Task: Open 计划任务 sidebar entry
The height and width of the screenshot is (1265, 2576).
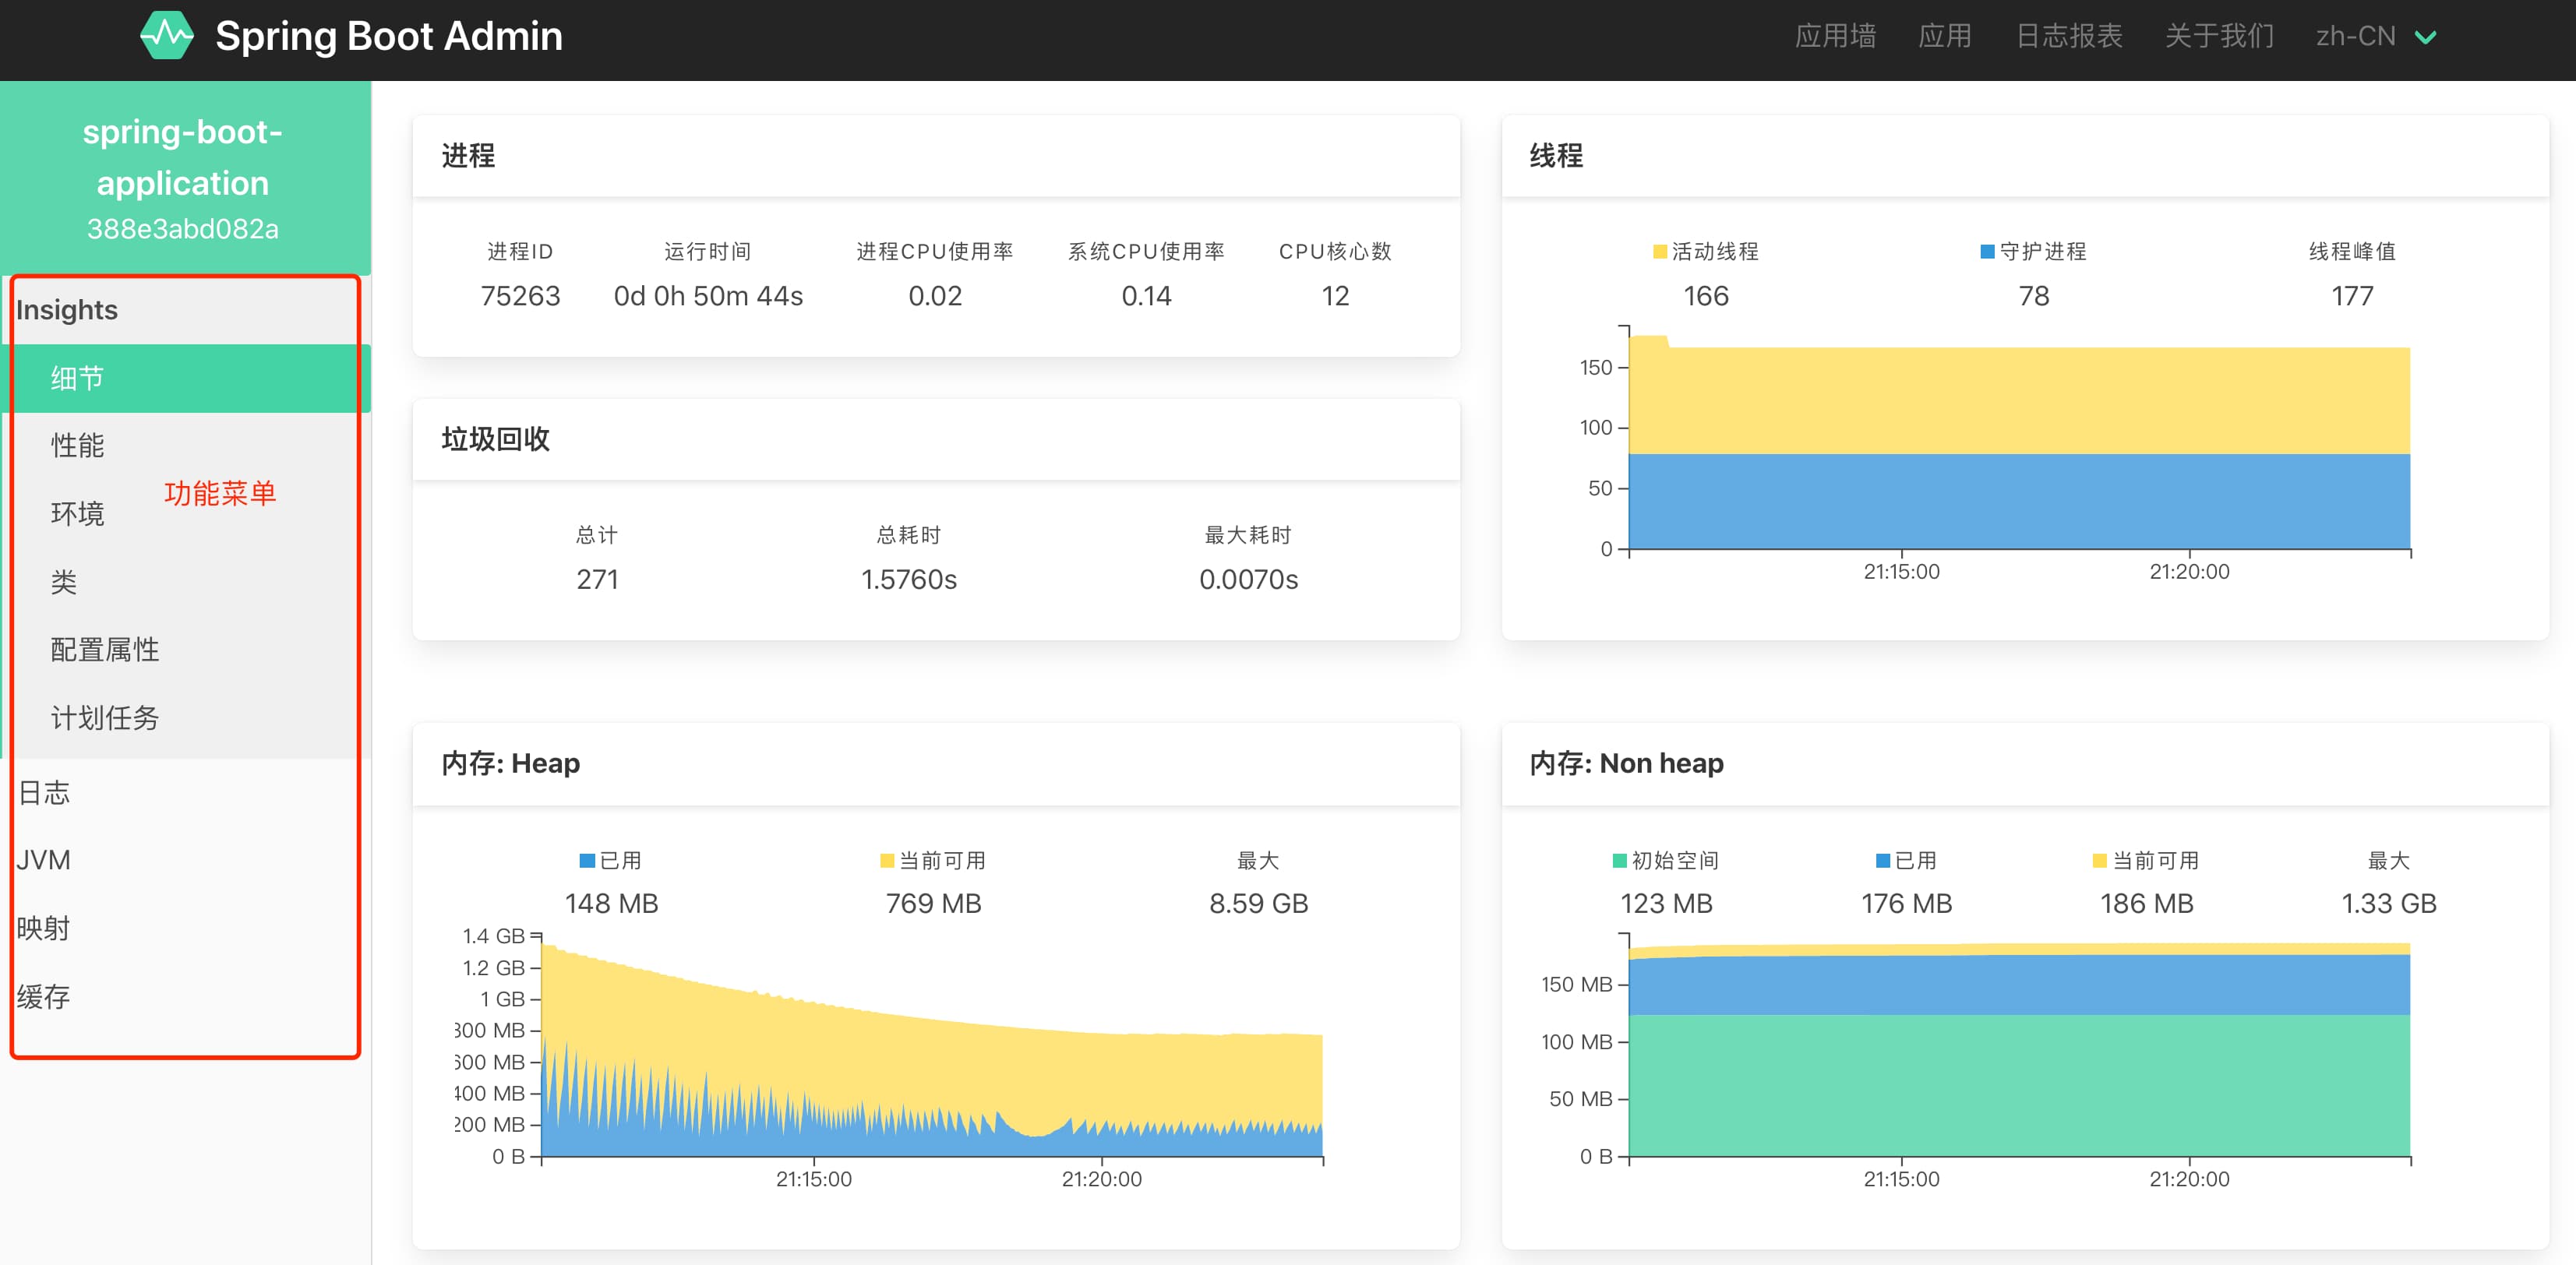Action: 105,718
